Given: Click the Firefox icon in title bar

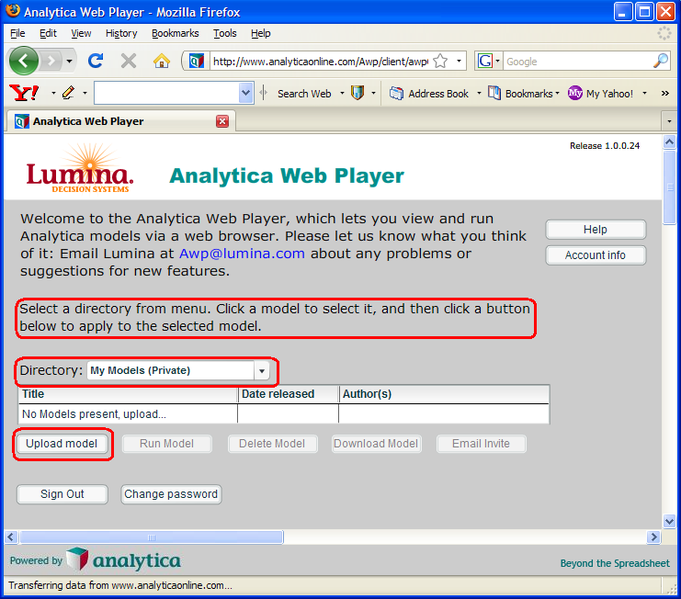Looking at the screenshot, I should point(13,11).
